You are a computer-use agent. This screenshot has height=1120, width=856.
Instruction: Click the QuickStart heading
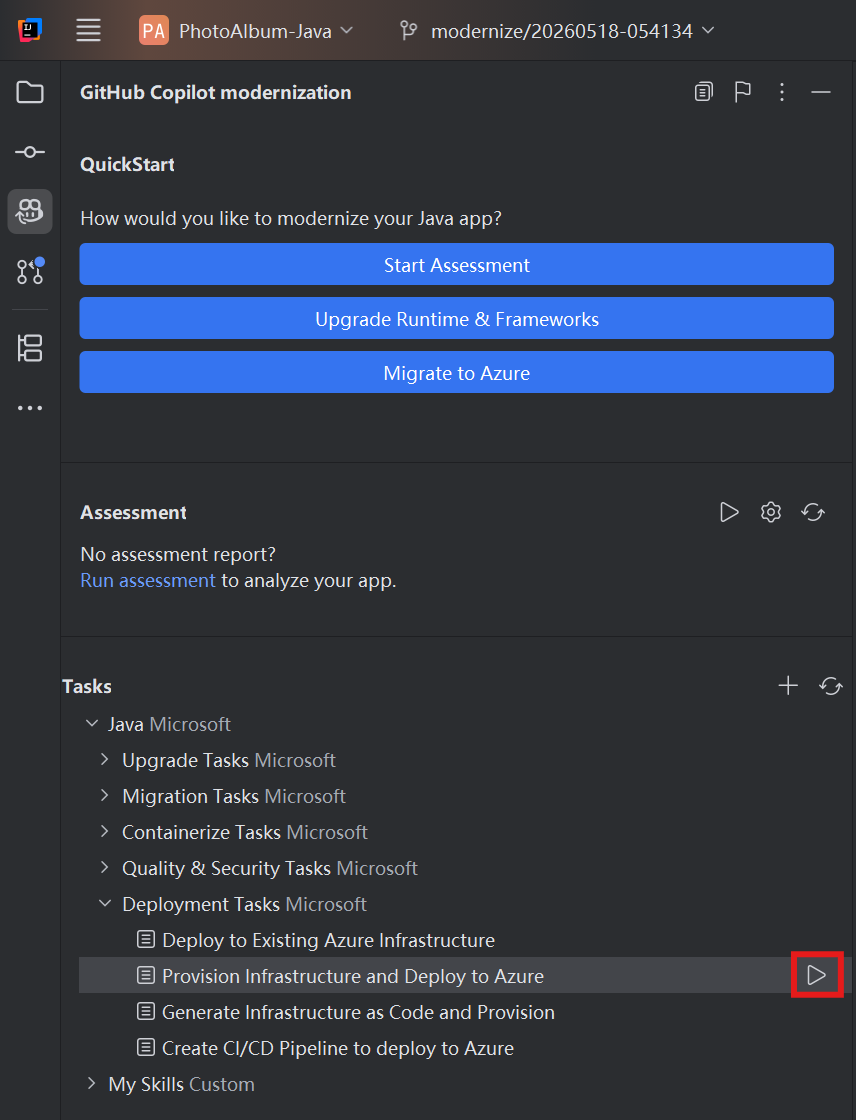pyautogui.click(x=127, y=164)
